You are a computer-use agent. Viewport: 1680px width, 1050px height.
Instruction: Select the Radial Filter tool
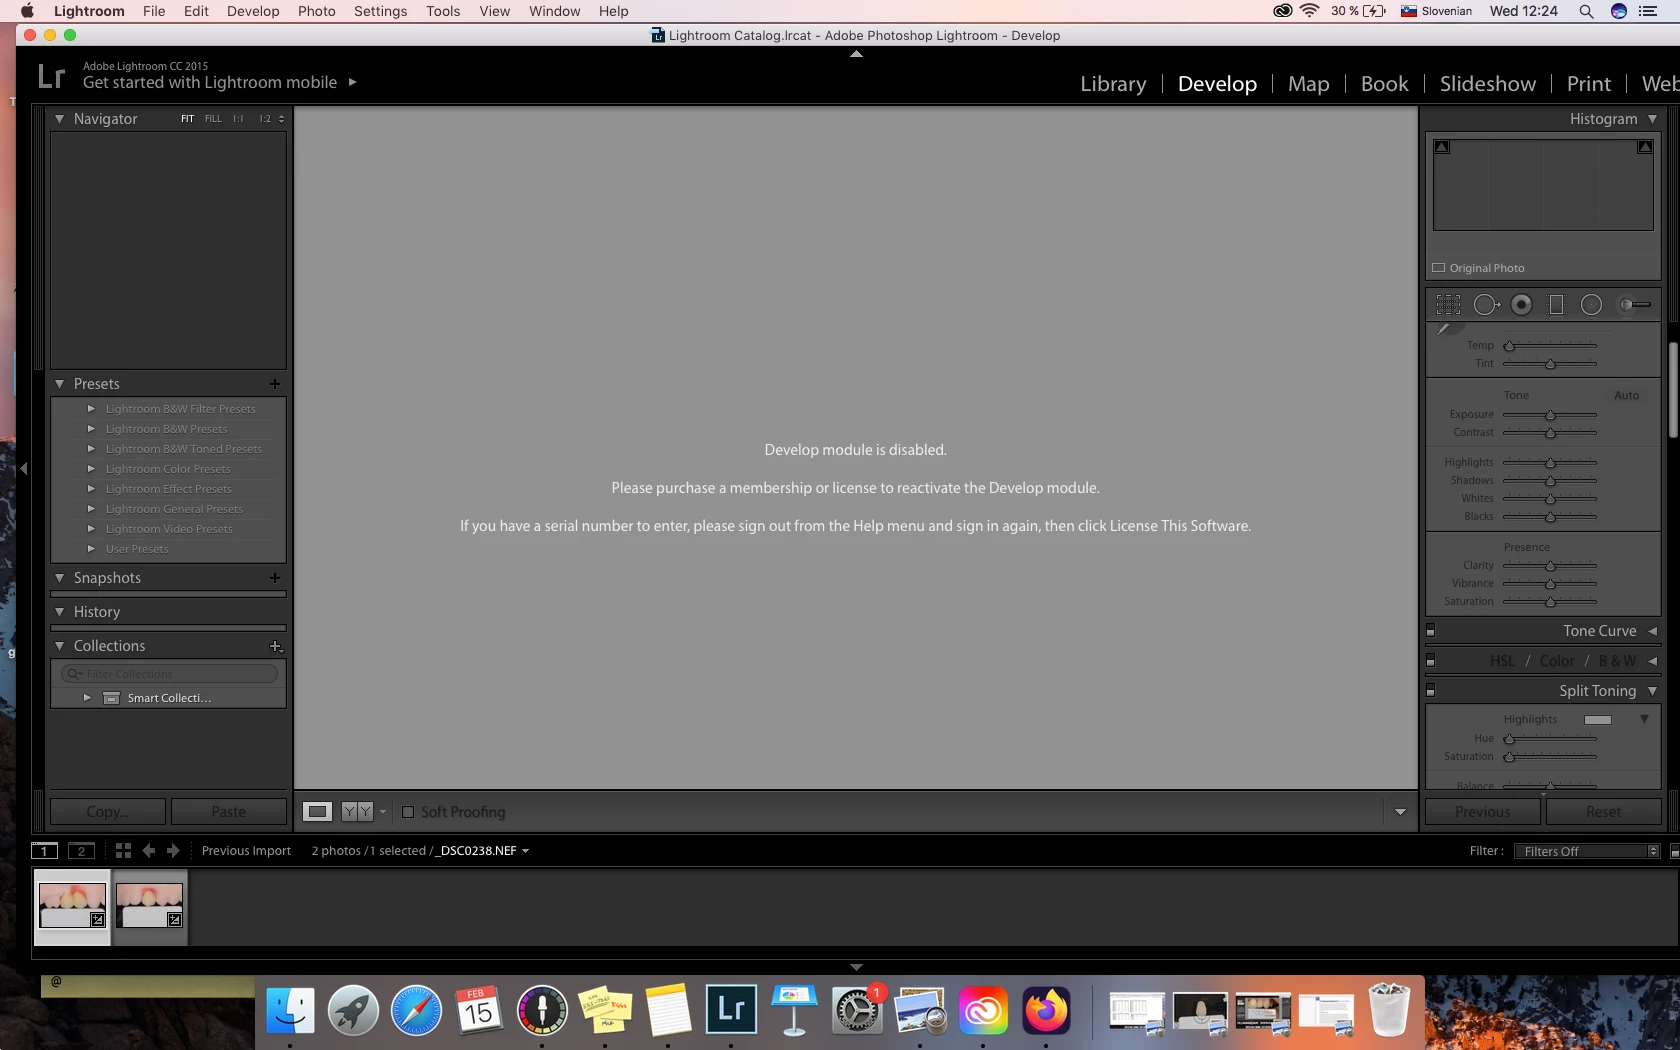point(1591,305)
